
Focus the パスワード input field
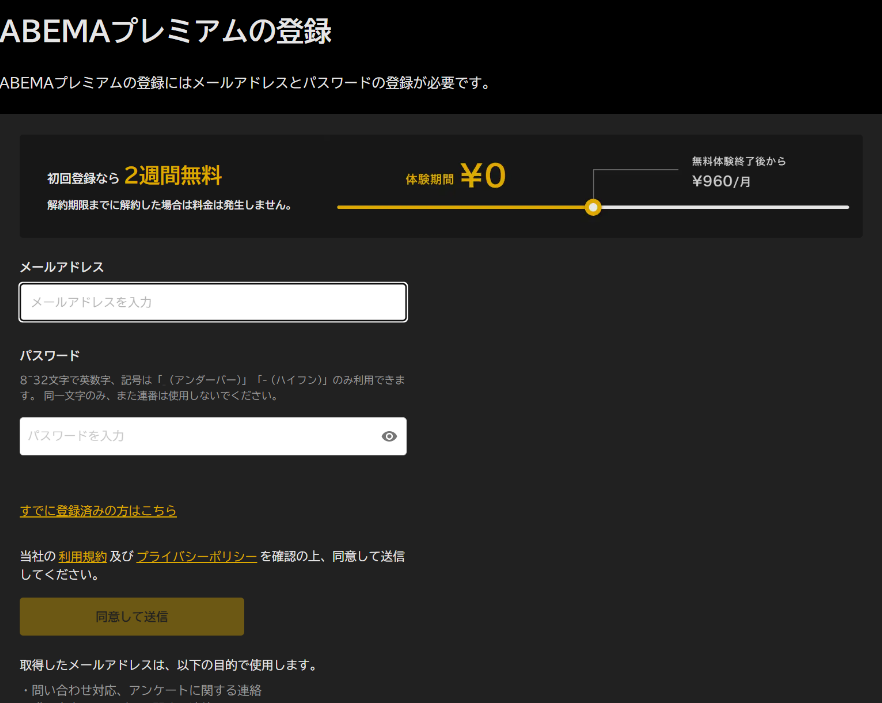pos(198,436)
